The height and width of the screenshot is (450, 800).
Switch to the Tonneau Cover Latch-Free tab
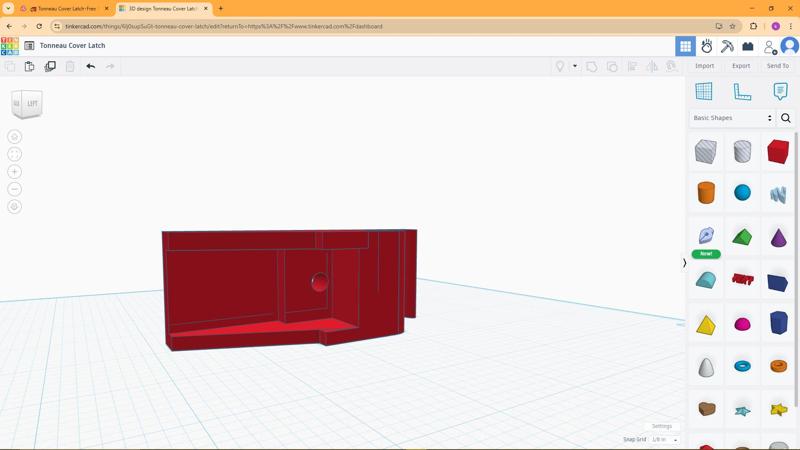[66, 8]
